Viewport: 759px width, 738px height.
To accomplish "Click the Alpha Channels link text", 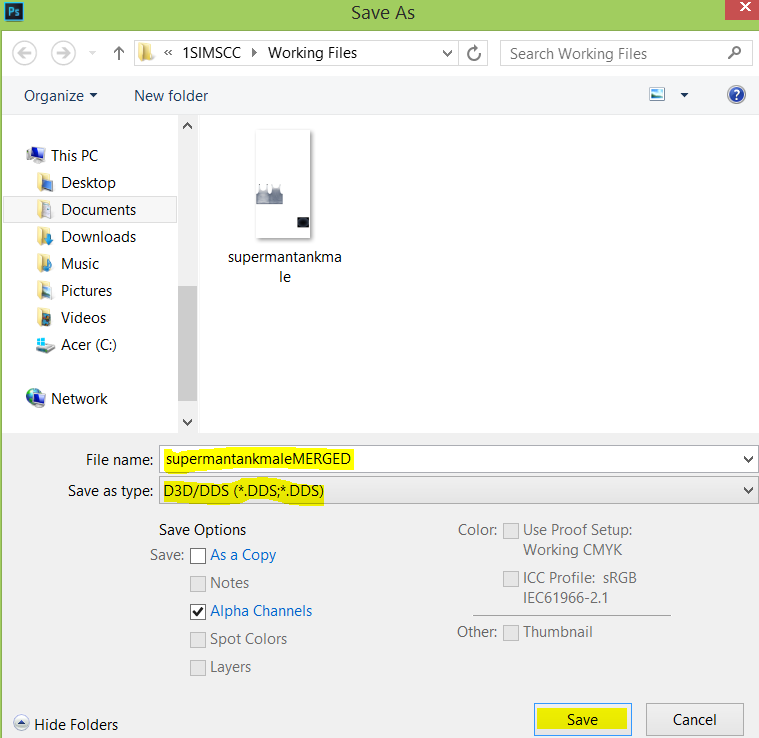I will click(x=261, y=611).
